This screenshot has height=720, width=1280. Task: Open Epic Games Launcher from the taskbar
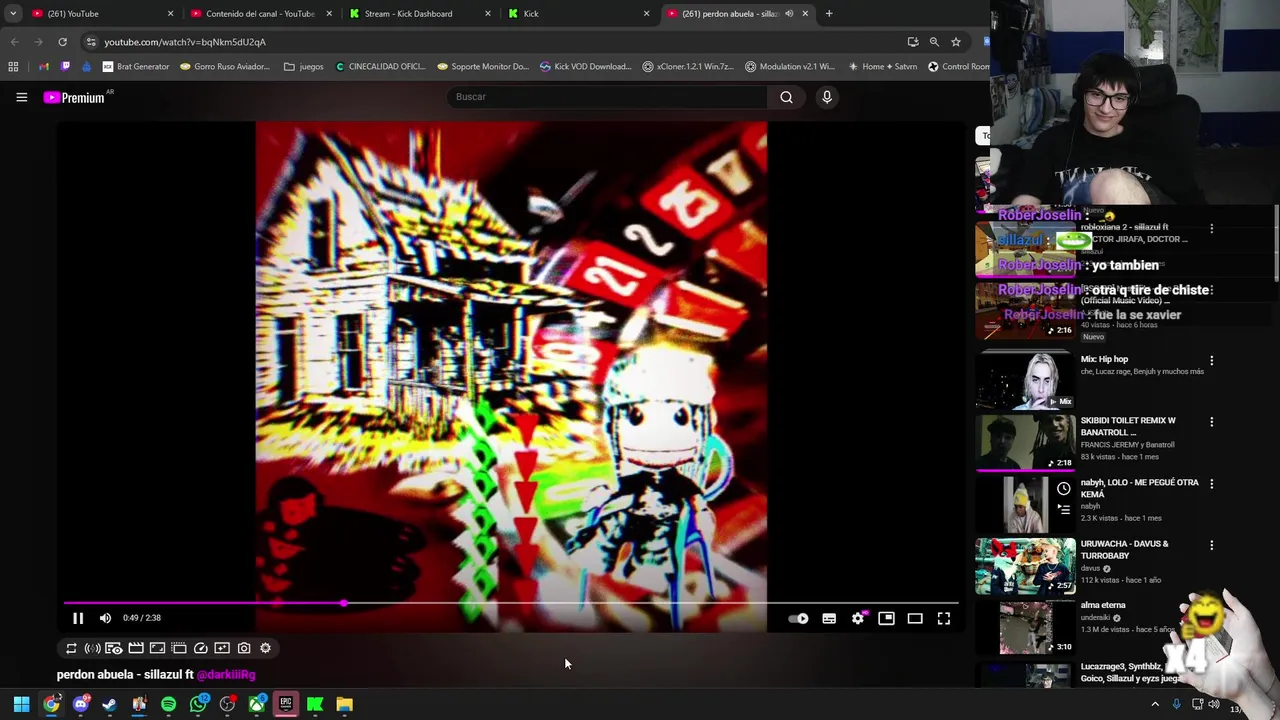(x=286, y=704)
